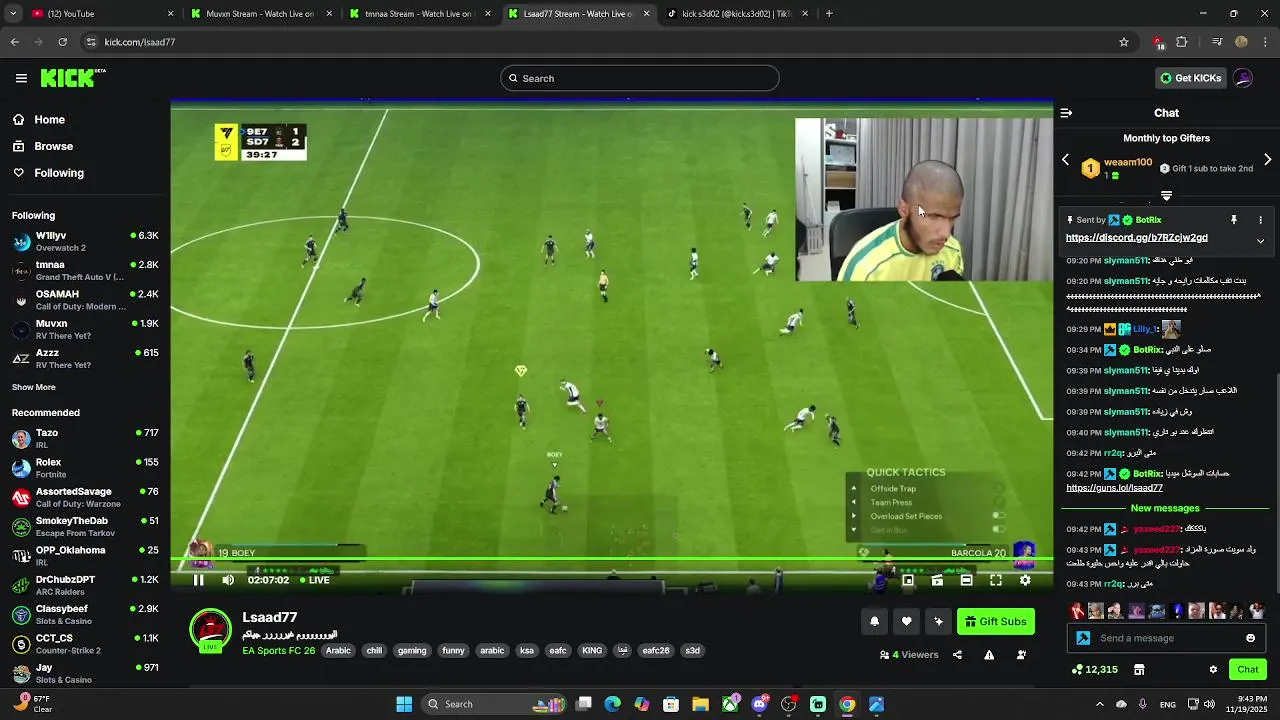
Task: Click Show More under Following
Action: (34, 387)
